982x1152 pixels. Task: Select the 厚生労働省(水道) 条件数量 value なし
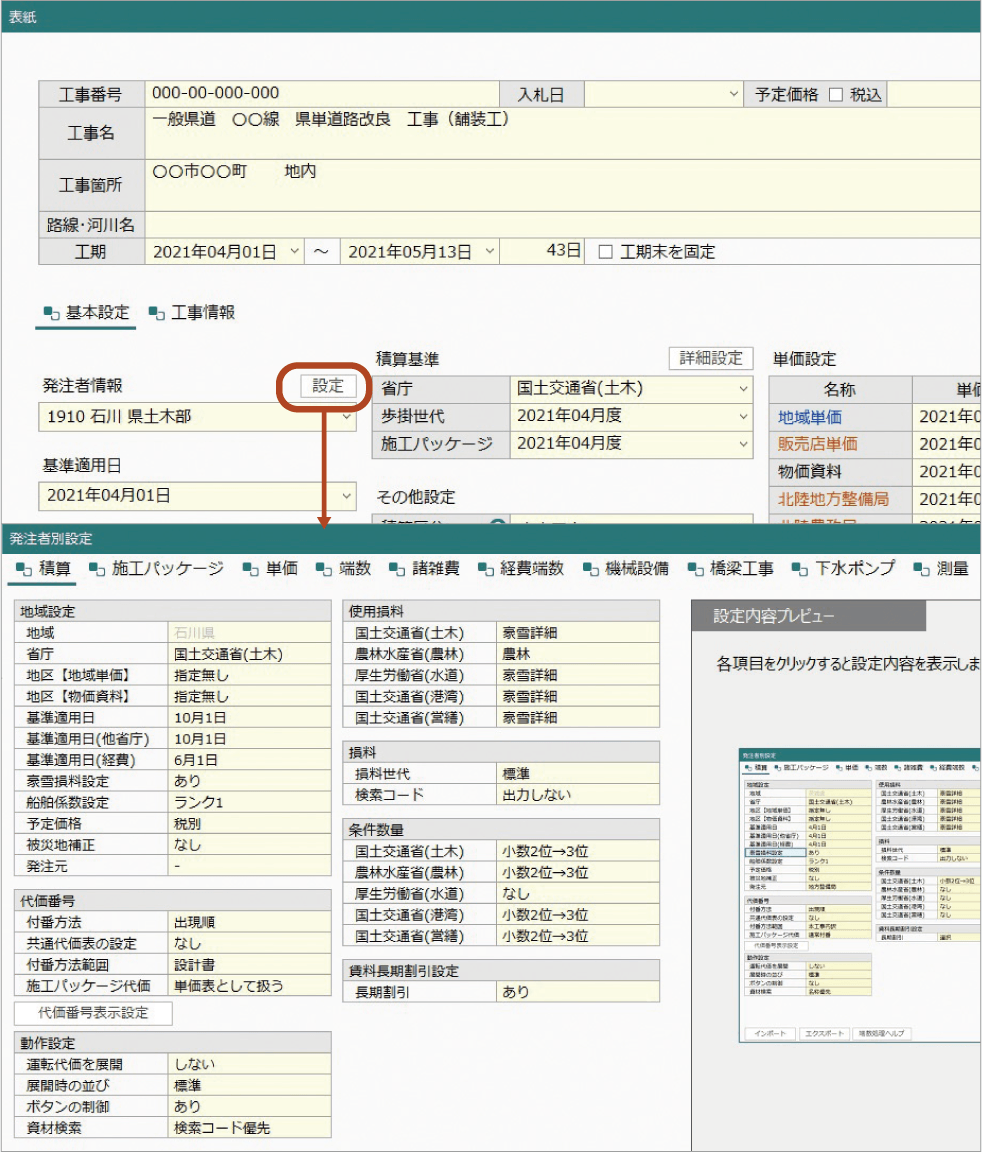coord(578,893)
